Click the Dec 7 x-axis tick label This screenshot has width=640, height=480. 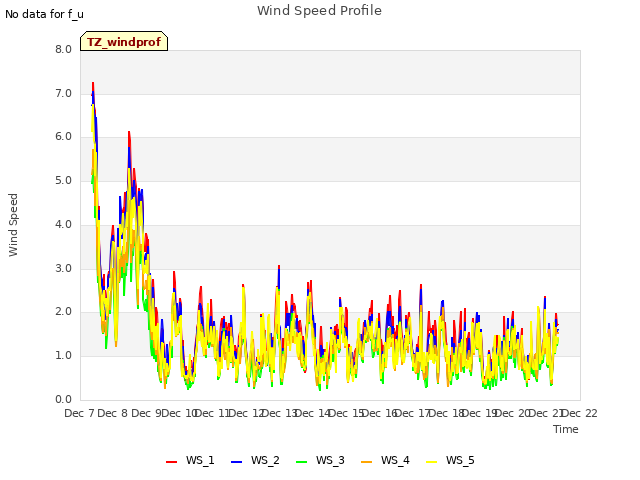point(80,413)
